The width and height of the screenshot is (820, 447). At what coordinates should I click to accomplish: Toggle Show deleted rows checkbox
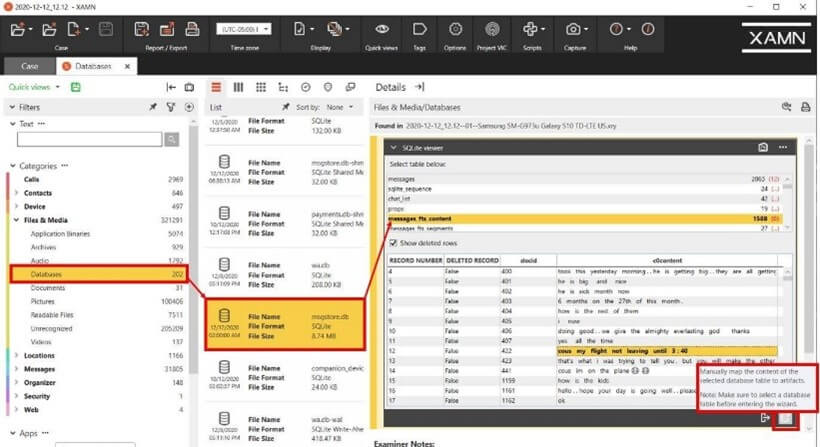coord(394,241)
